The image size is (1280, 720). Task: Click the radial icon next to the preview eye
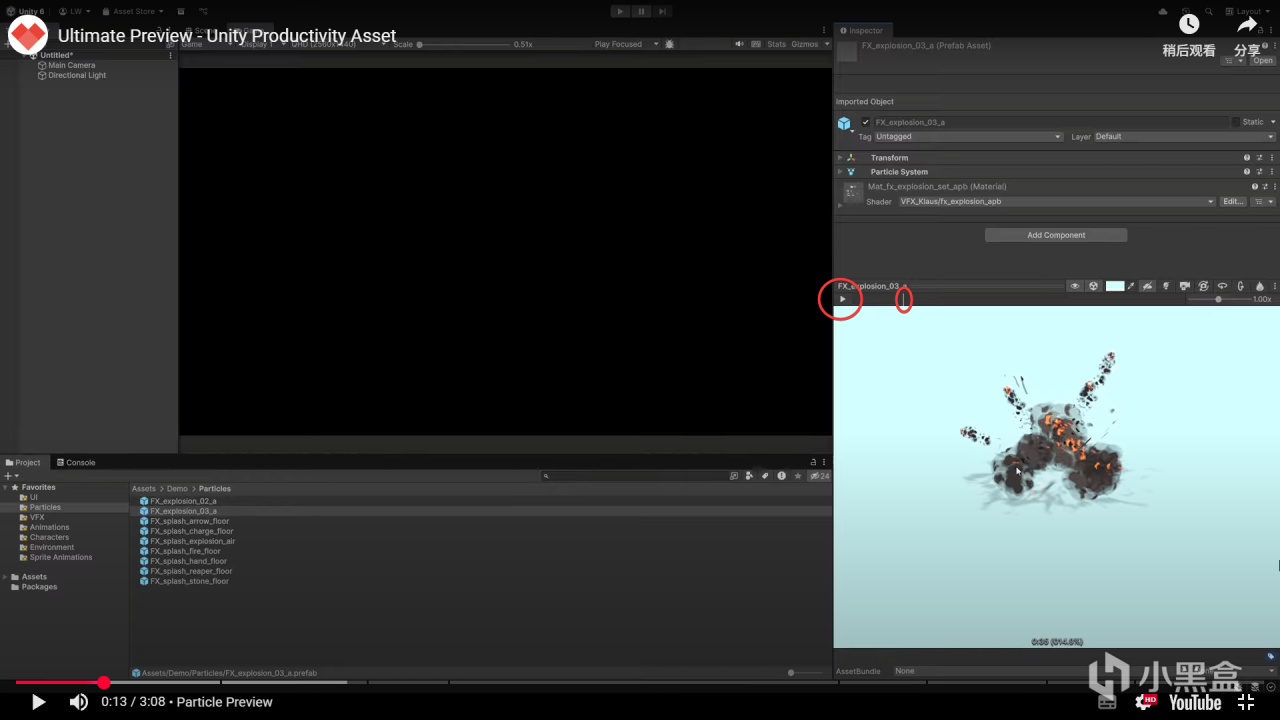[1094, 286]
